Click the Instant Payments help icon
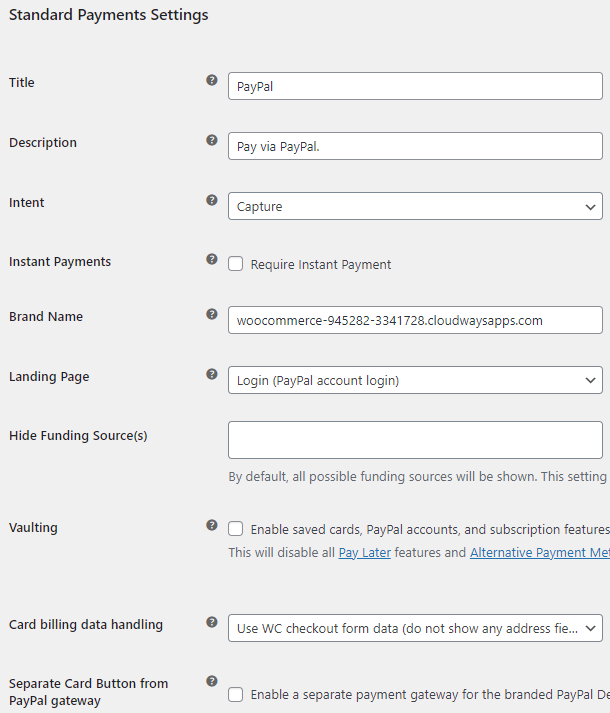The image size is (610, 713). [x=212, y=259]
